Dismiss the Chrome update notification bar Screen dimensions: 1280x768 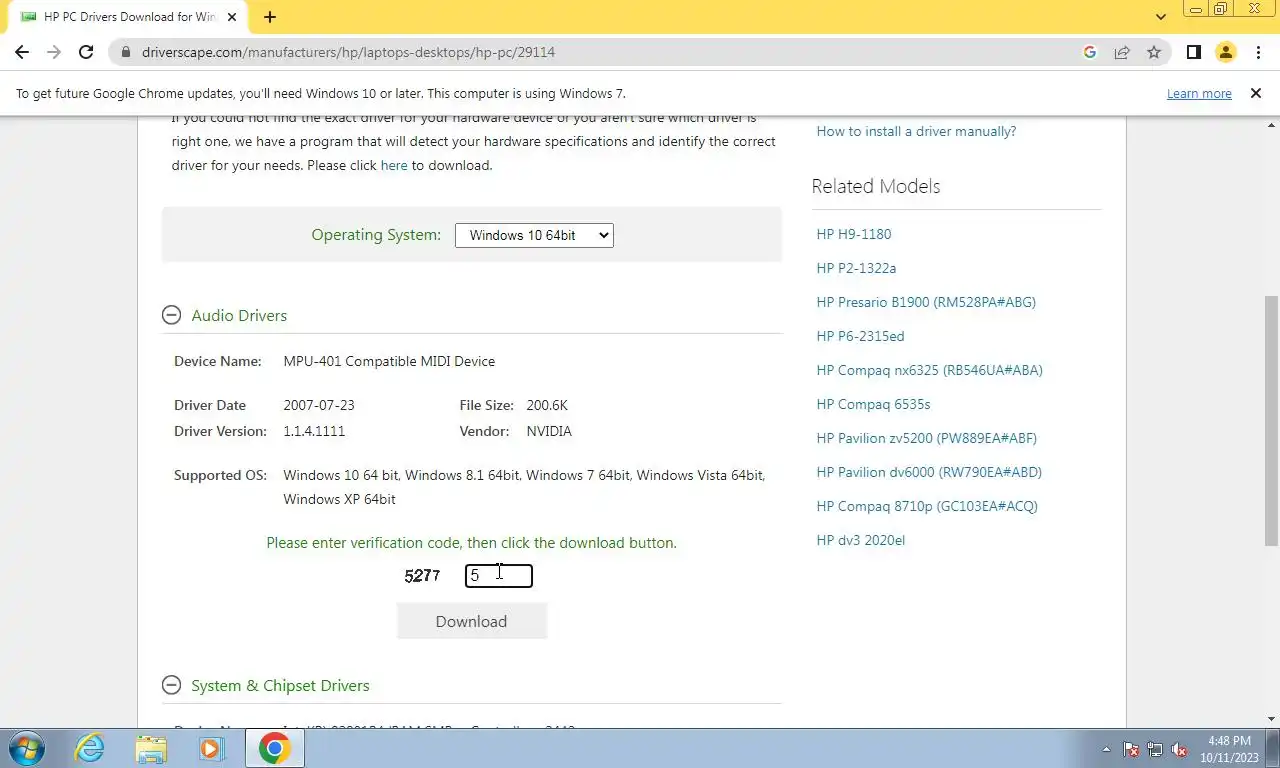click(1255, 93)
